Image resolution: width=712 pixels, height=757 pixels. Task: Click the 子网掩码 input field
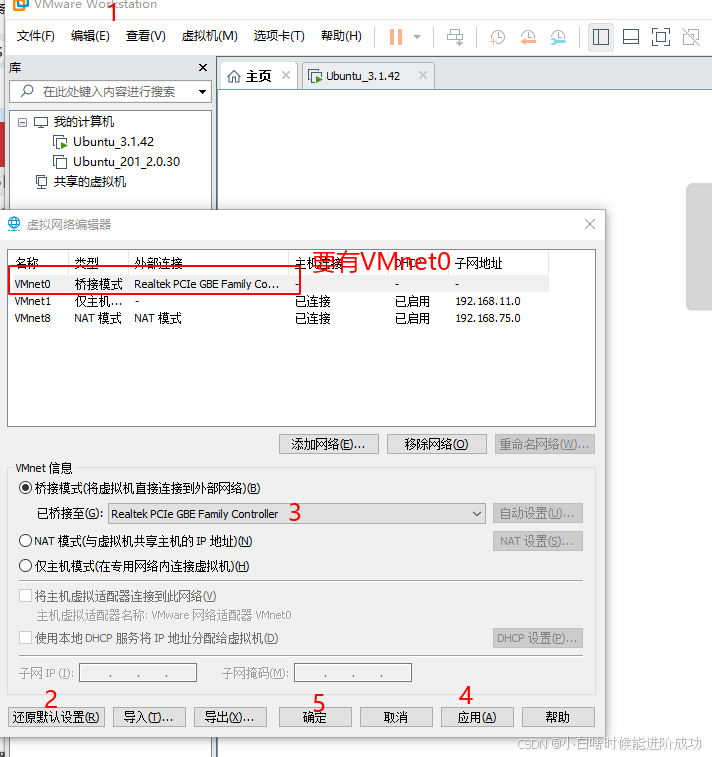click(353, 673)
